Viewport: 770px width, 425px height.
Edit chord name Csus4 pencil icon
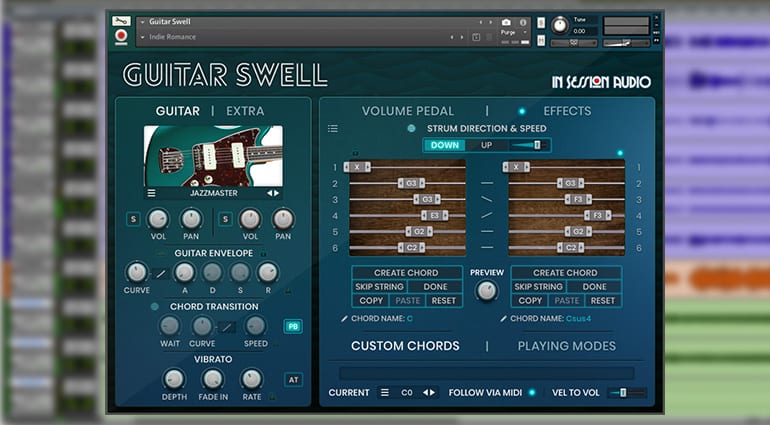pos(503,319)
